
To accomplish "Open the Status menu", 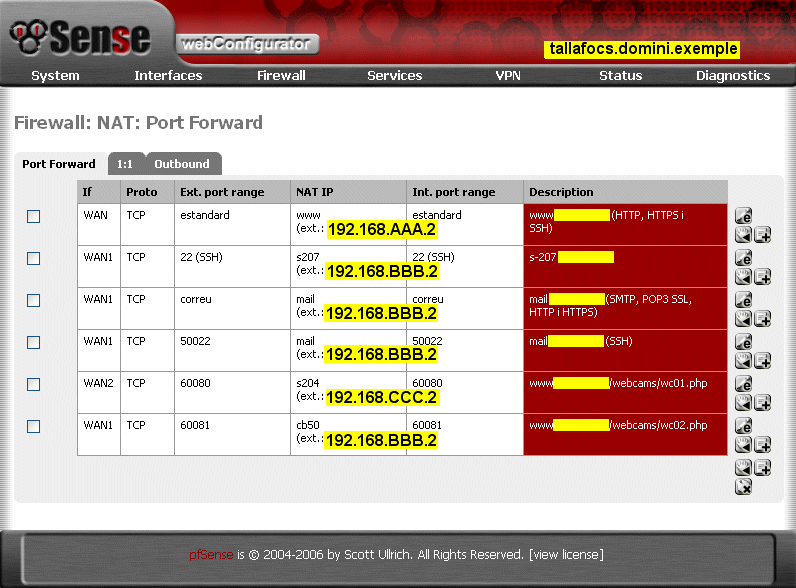I will tap(620, 76).
